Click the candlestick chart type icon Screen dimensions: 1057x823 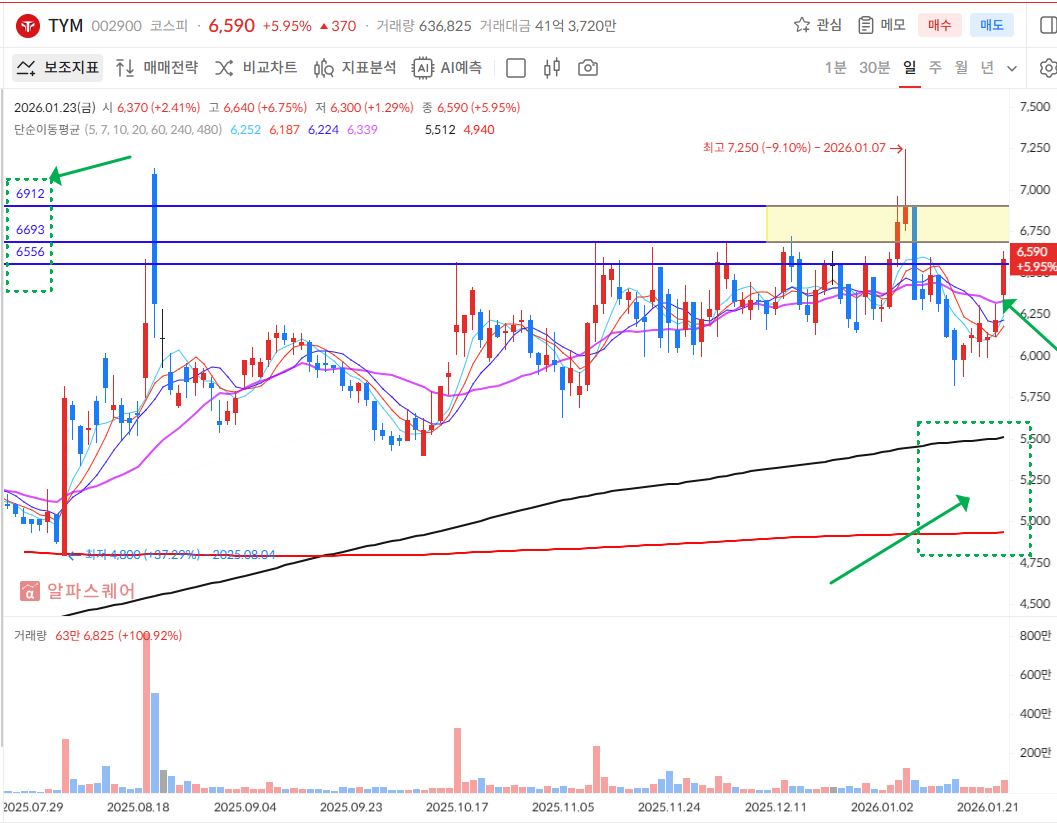pyautogui.click(x=551, y=68)
